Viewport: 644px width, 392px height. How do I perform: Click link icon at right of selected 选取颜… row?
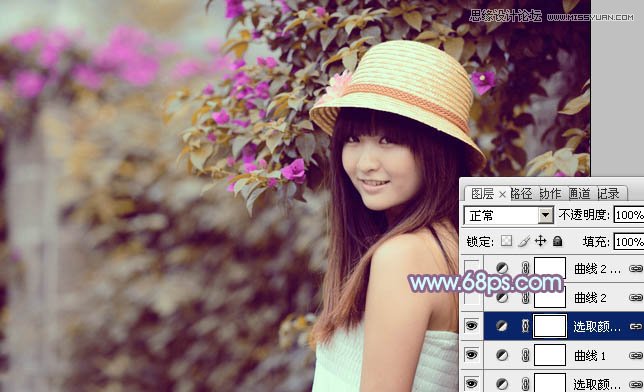click(636, 326)
